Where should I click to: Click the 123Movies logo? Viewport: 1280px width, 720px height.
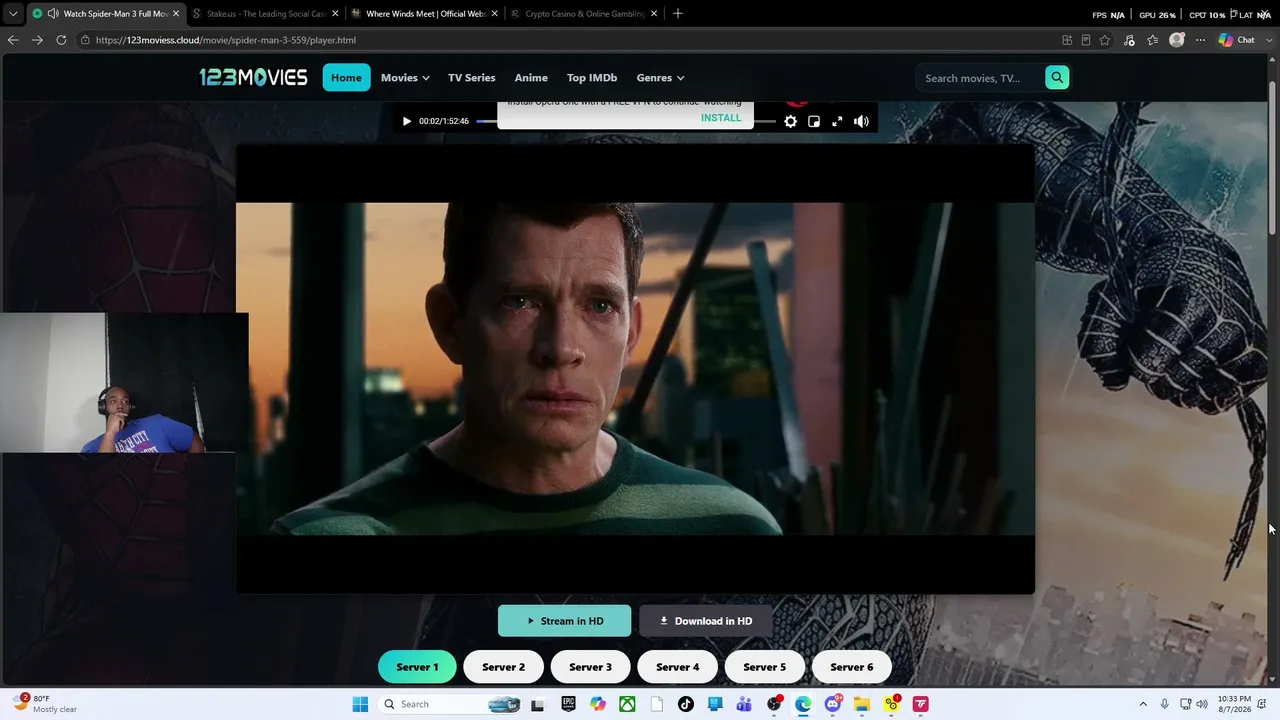[253, 77]
